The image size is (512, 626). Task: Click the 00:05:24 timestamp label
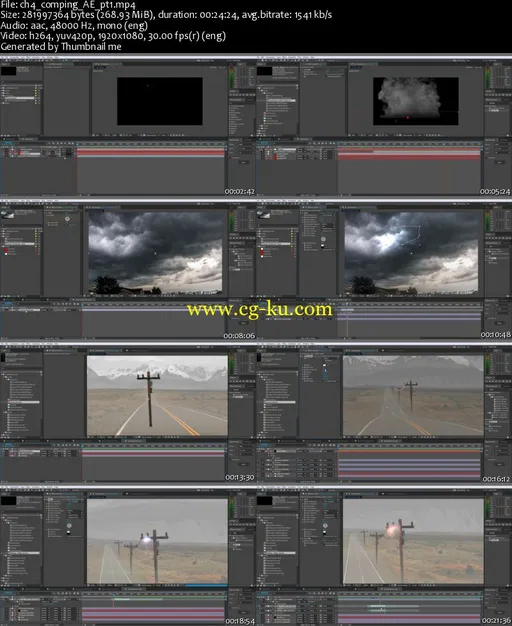click(495, 192)
